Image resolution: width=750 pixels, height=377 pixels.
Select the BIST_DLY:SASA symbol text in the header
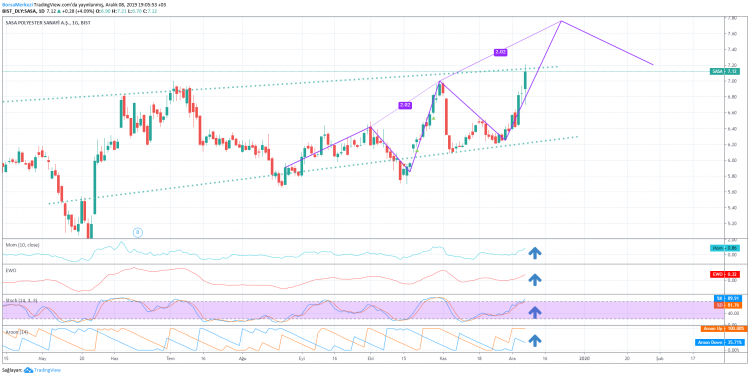[x=18, y=10]
